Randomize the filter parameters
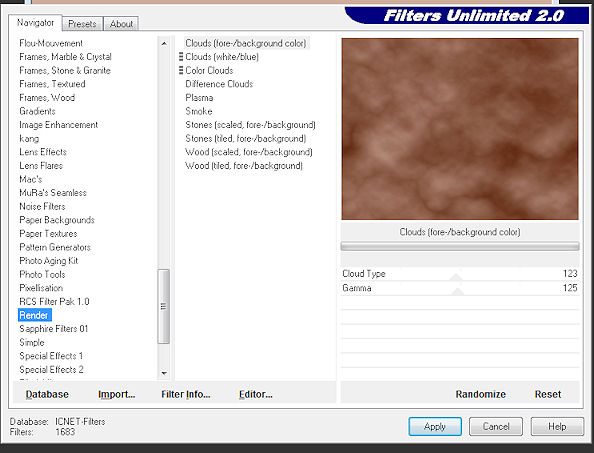The height and width of the screenshot is (453, 594). tap(481, 394)
